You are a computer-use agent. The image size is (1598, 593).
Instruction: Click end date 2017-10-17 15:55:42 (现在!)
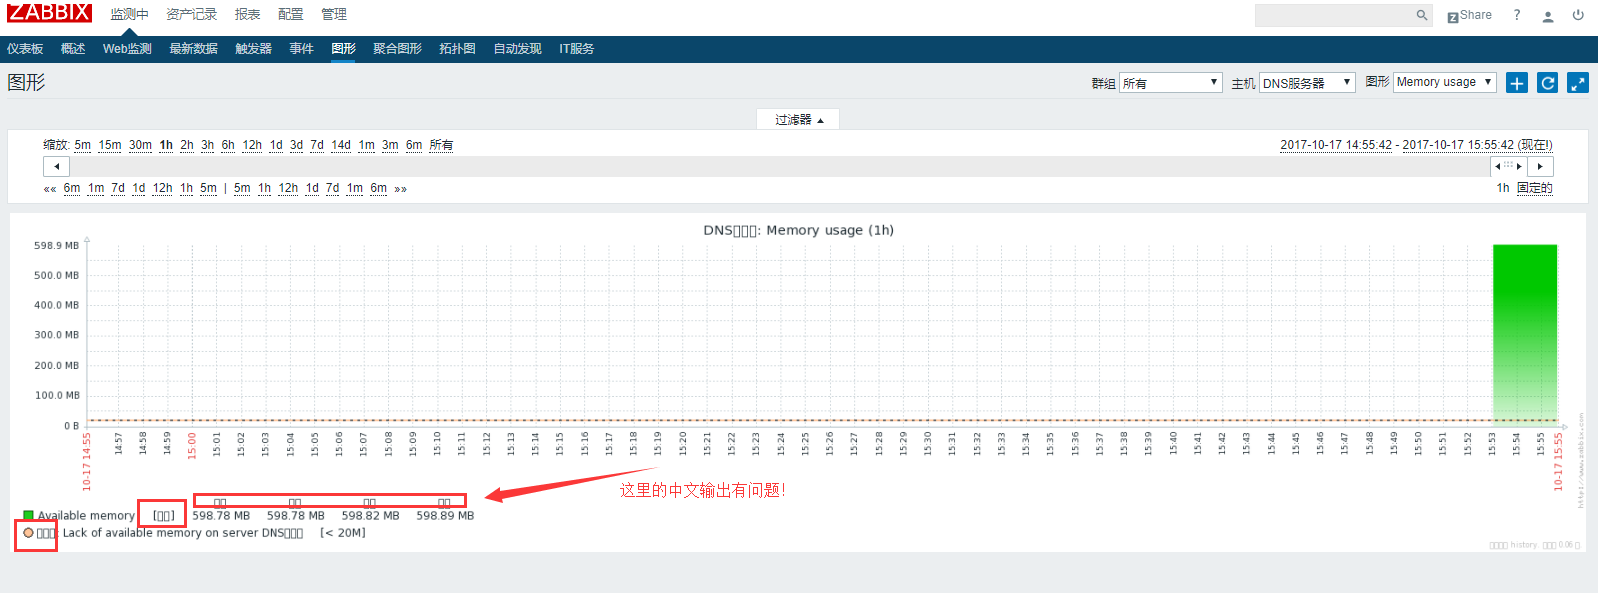(1477, 145)
